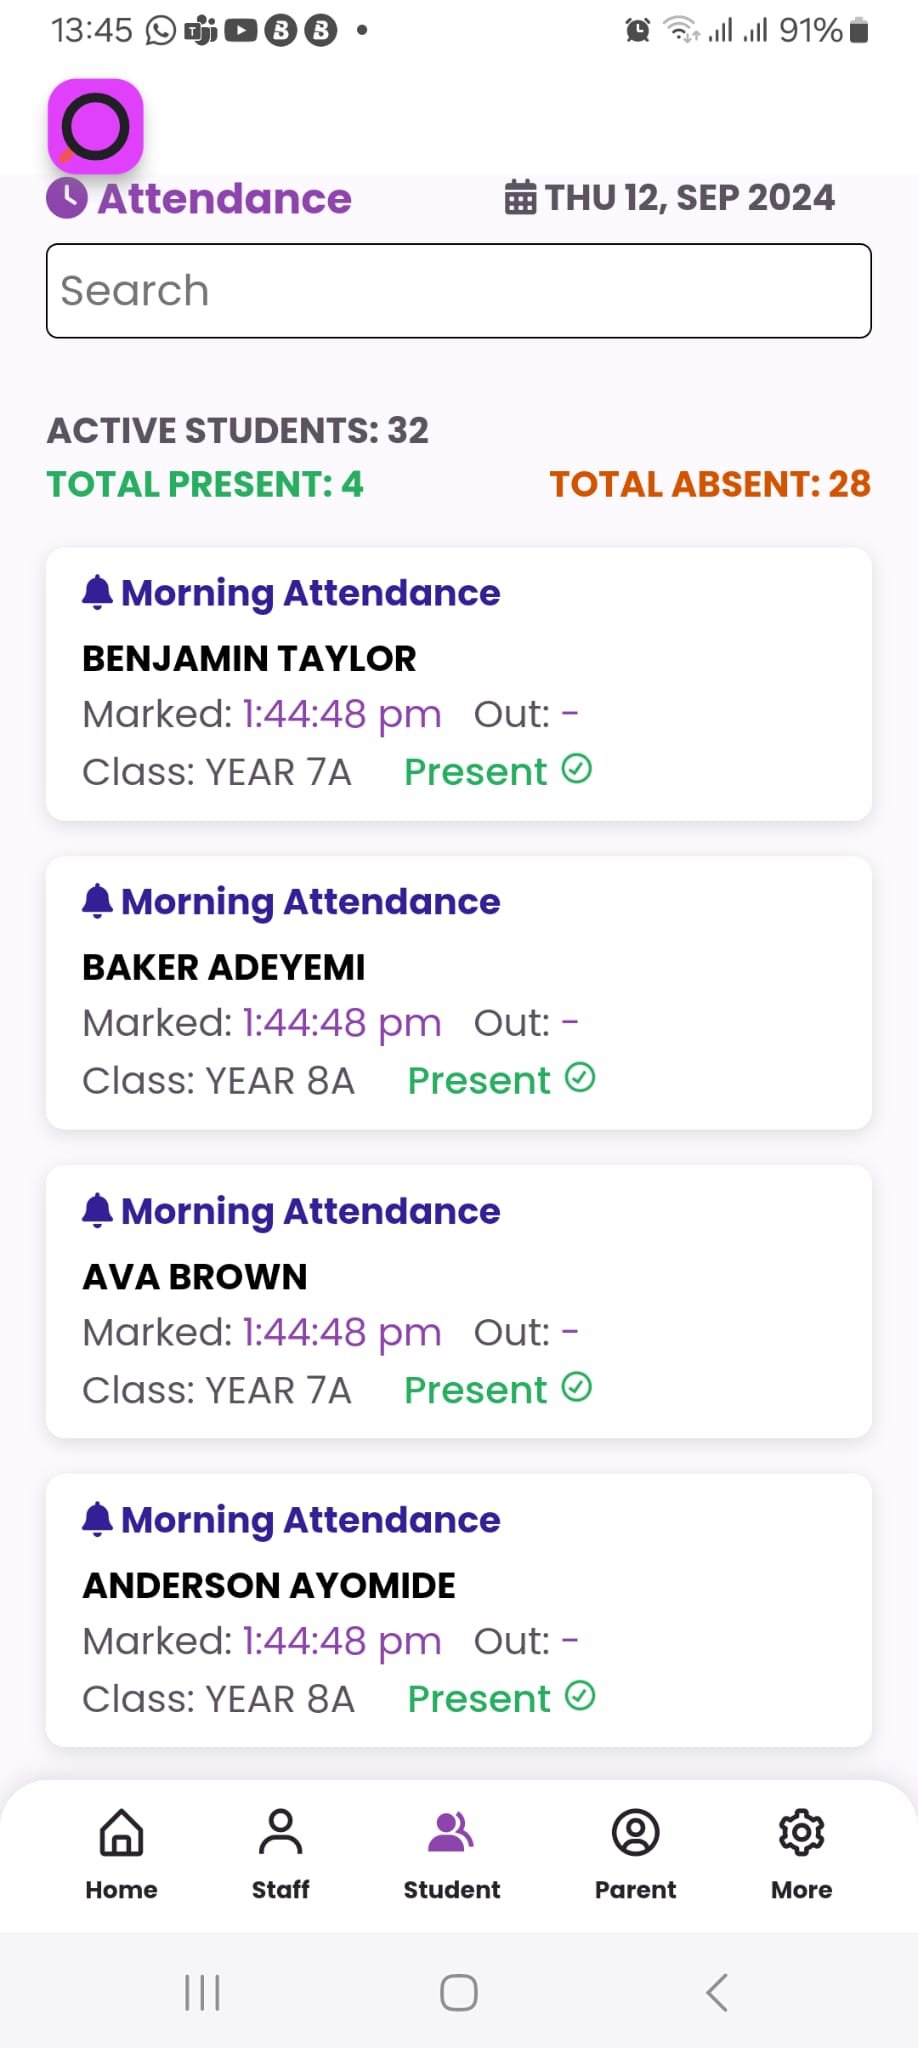Click the Present checkmark for Anderson Ayomide

pos(580,1696)
